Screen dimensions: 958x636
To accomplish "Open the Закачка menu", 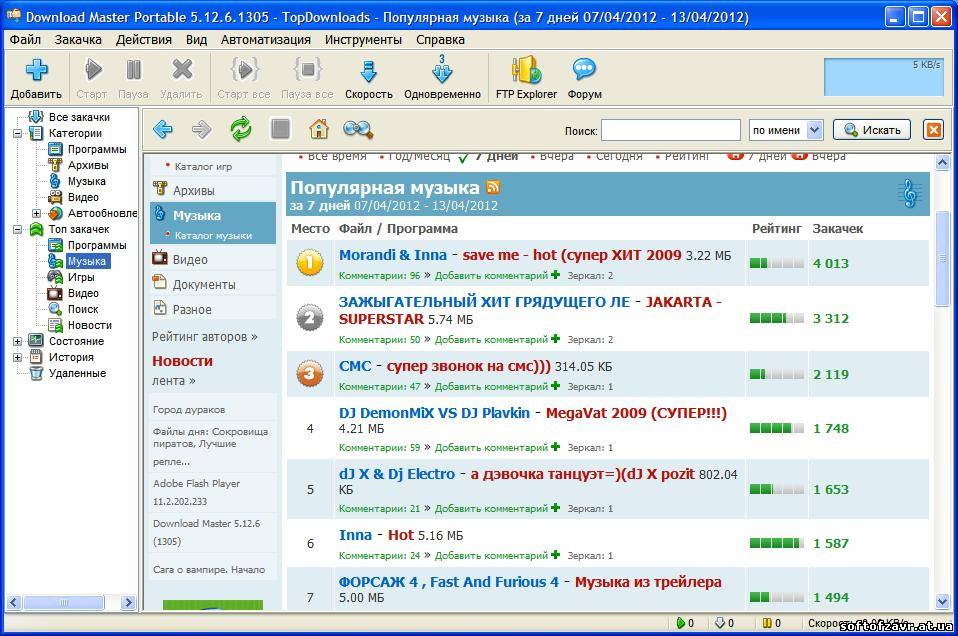I will tap(78, 40).
